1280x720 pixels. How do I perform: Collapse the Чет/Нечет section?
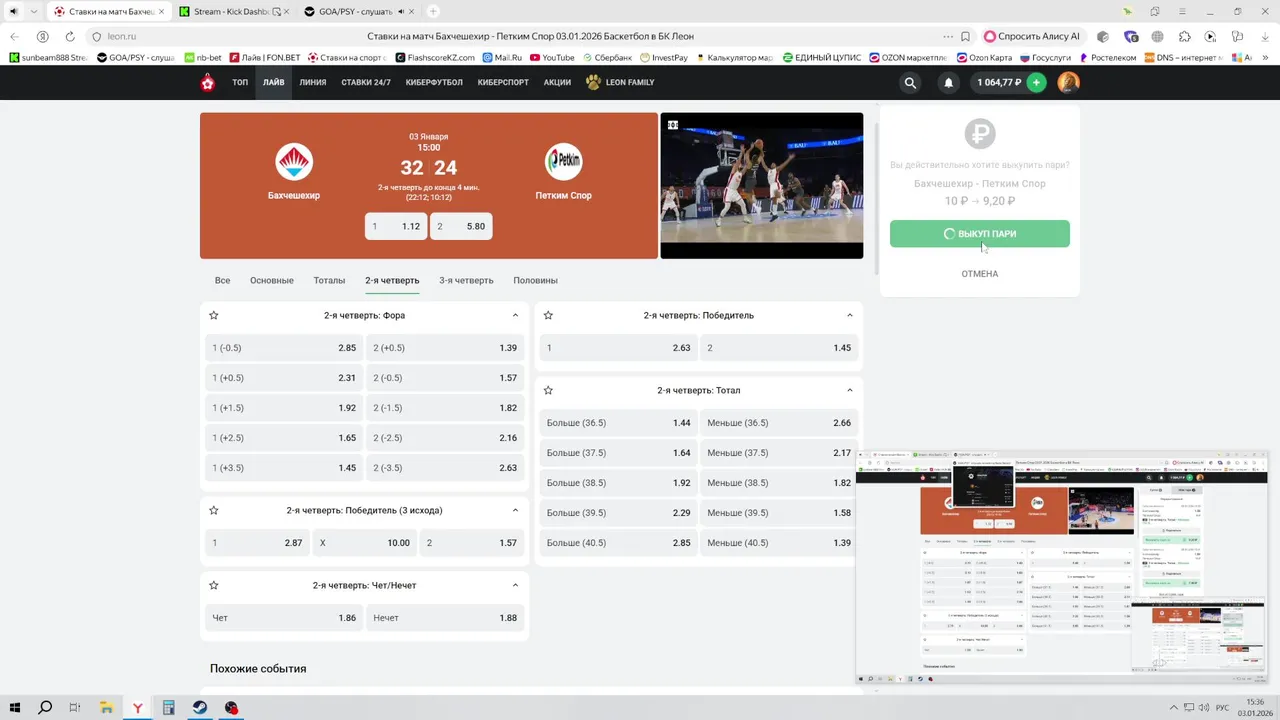[515, 585]
